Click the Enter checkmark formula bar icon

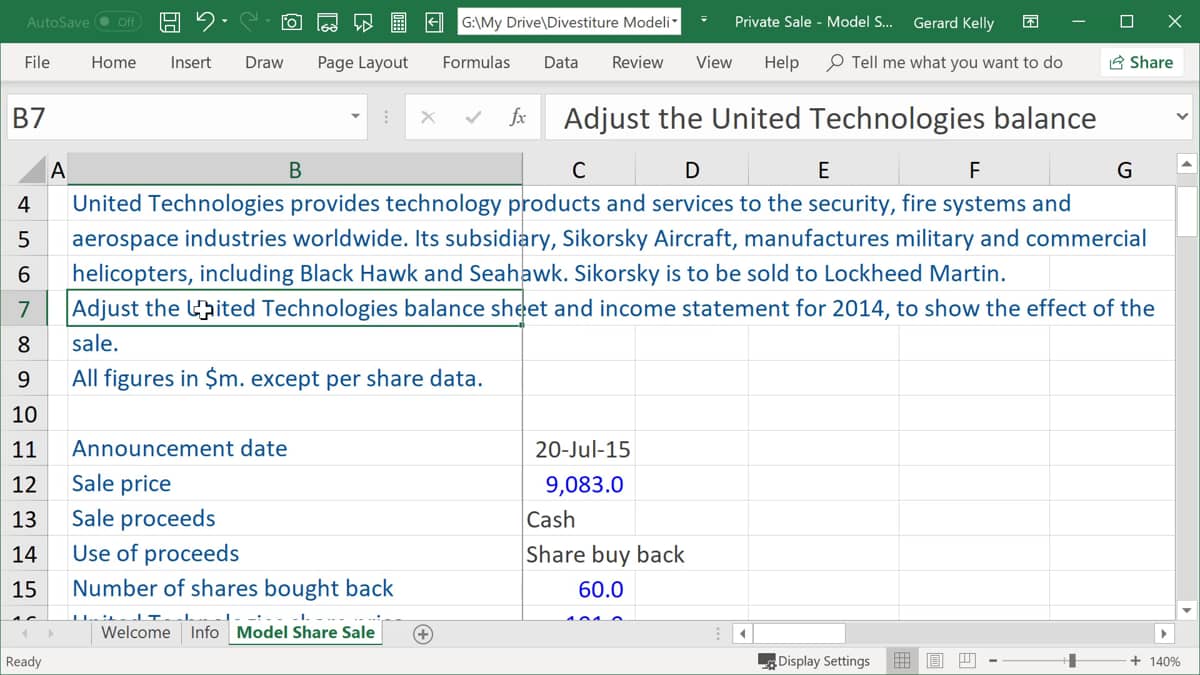point(474,118)
